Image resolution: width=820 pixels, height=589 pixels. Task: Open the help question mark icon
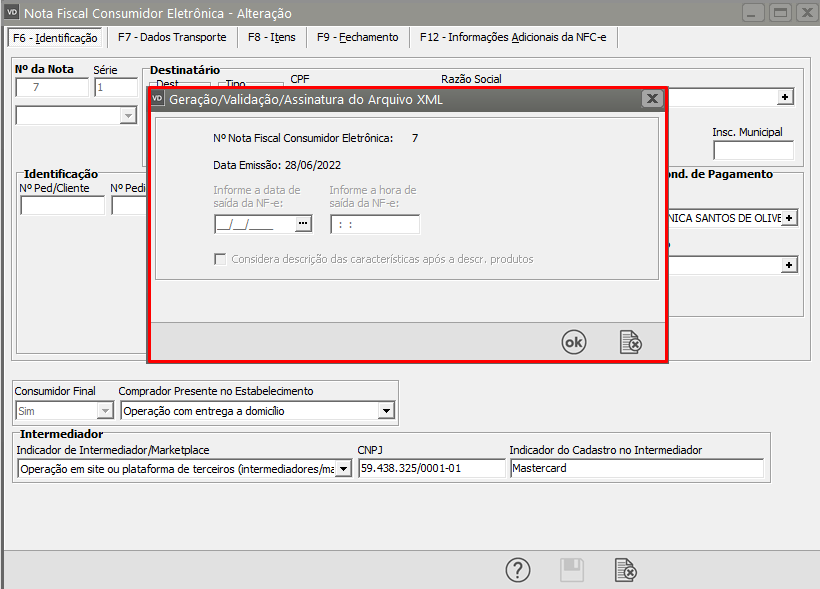[x=517, y=570]
